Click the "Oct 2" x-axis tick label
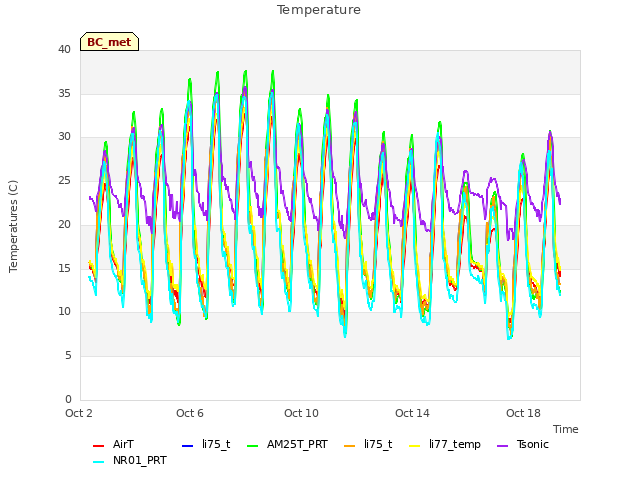Screen dimensions: 640x480 (79, 413)
